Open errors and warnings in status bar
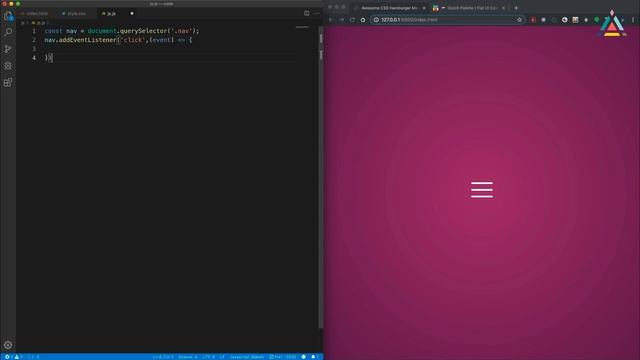 click(13, 357)
